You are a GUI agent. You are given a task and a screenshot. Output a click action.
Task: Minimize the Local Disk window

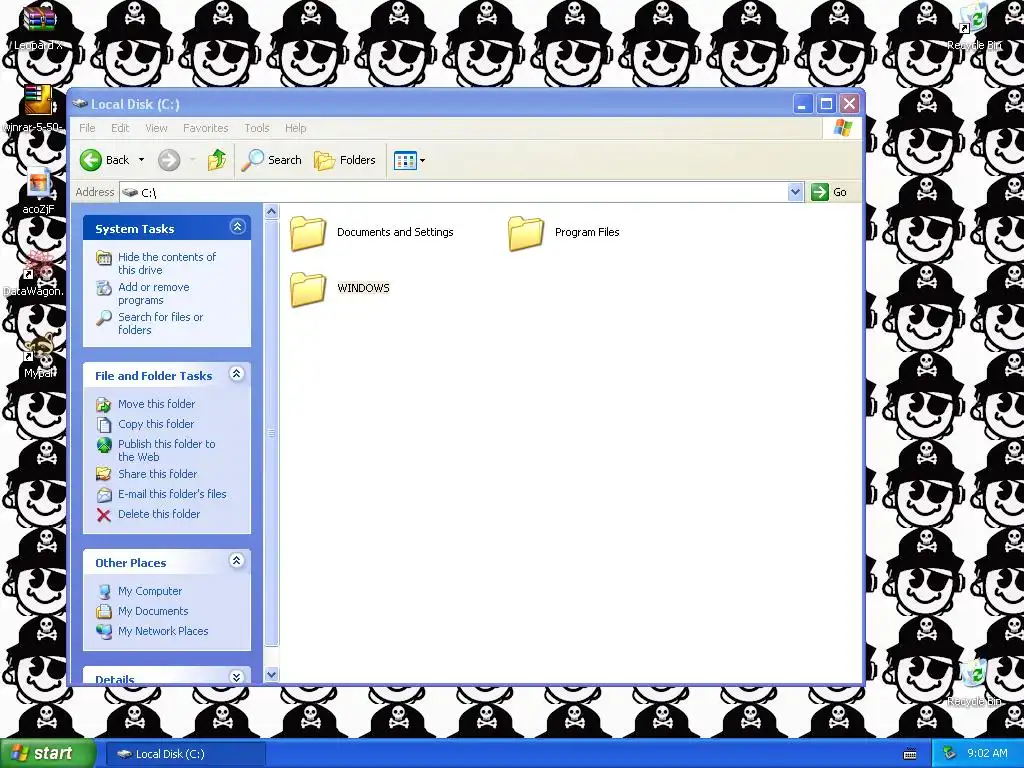click(x=803, y=104)
